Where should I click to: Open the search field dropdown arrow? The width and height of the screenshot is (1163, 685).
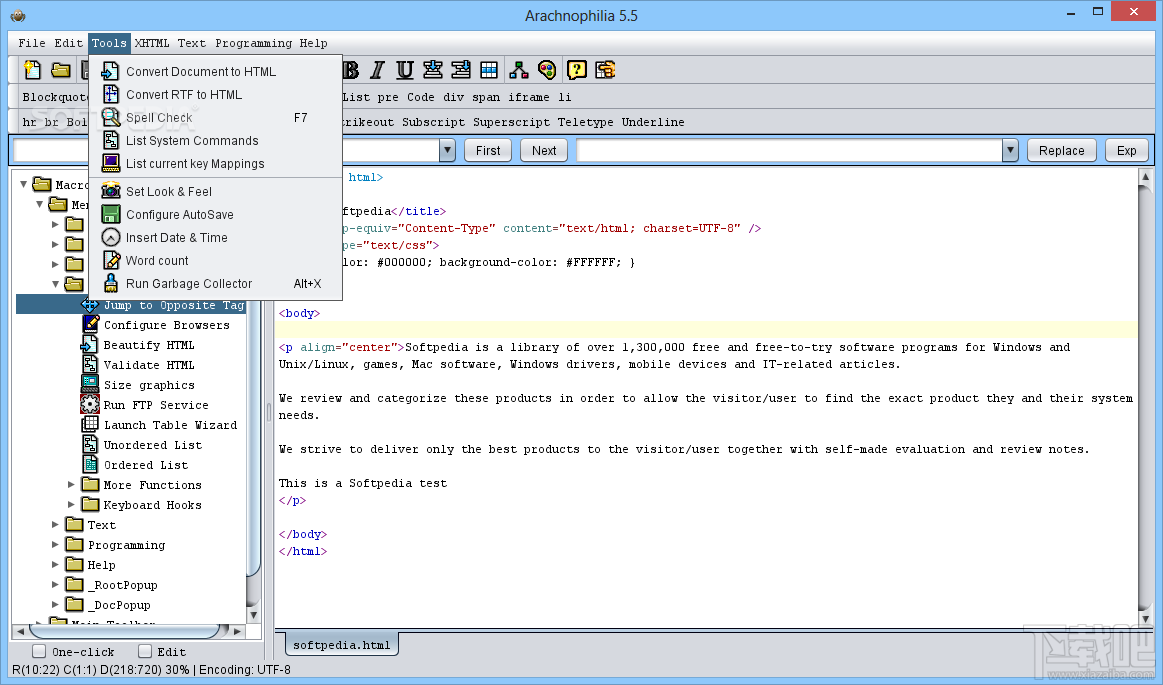(449, 150)
